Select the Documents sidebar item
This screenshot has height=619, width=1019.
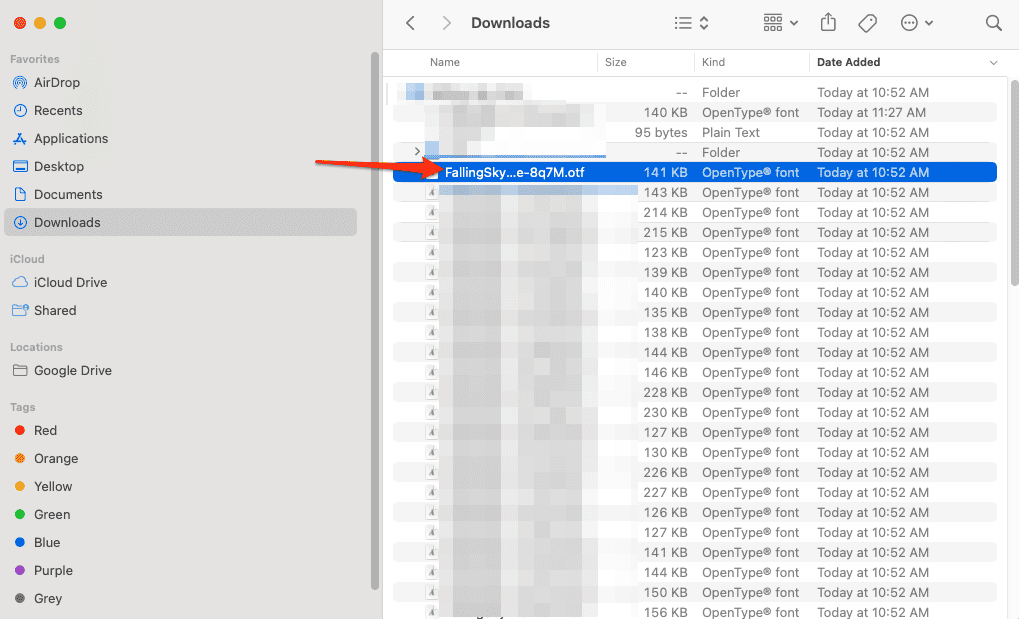(x=68, y=195)
